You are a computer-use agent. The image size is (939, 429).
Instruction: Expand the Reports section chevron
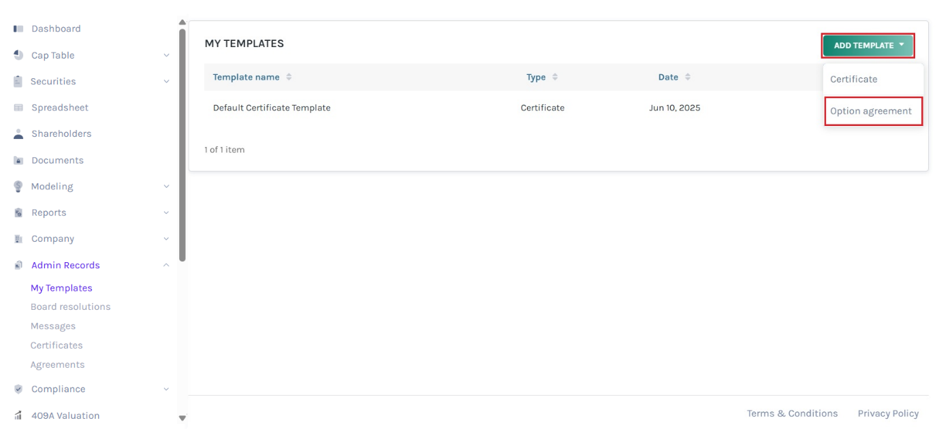(x=166, y=213)
